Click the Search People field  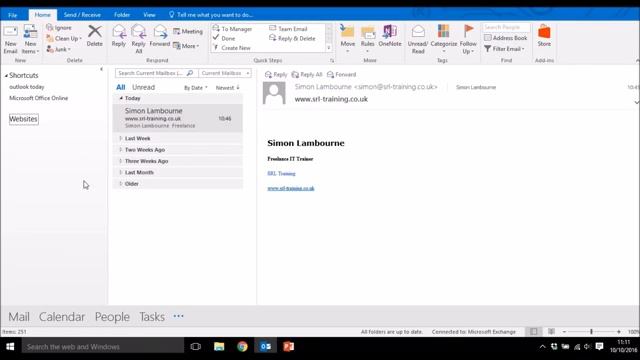click(x=506, y=27)
